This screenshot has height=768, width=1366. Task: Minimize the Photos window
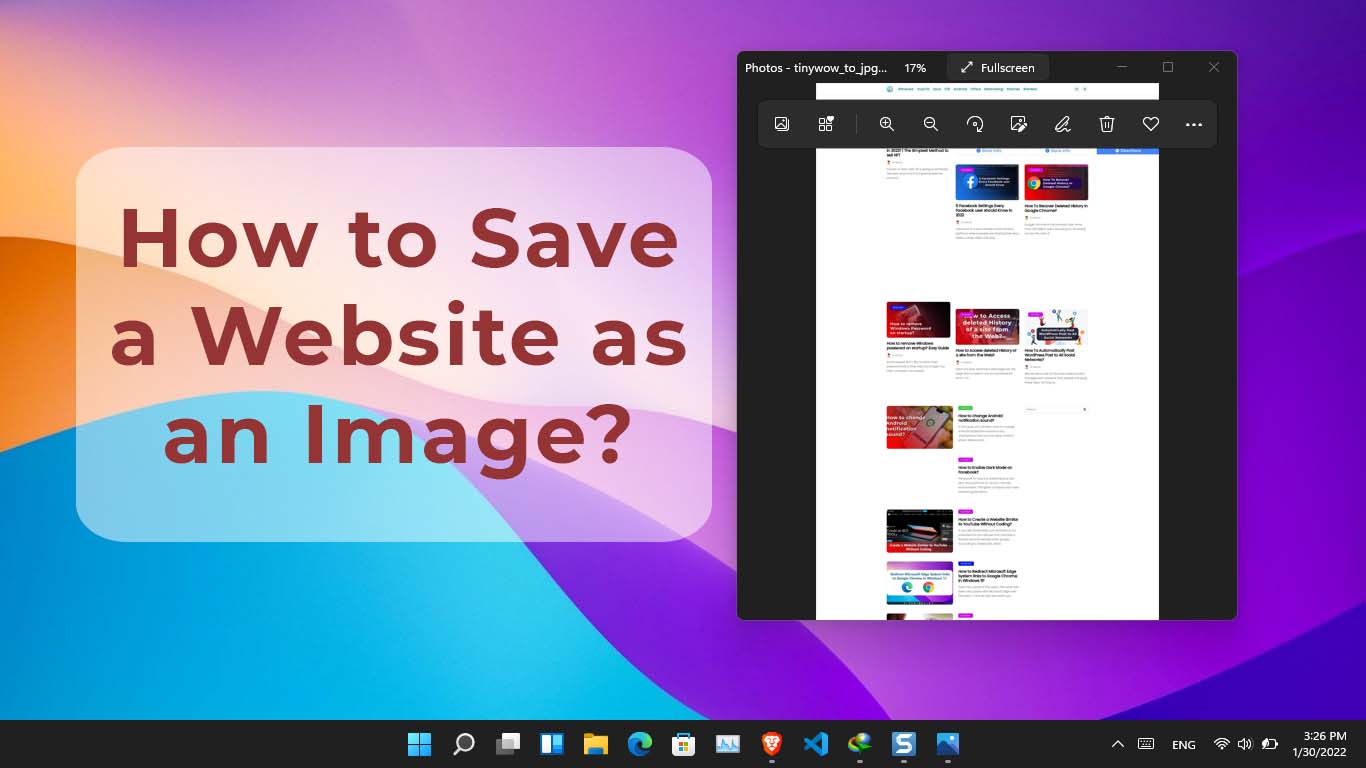1122,67
